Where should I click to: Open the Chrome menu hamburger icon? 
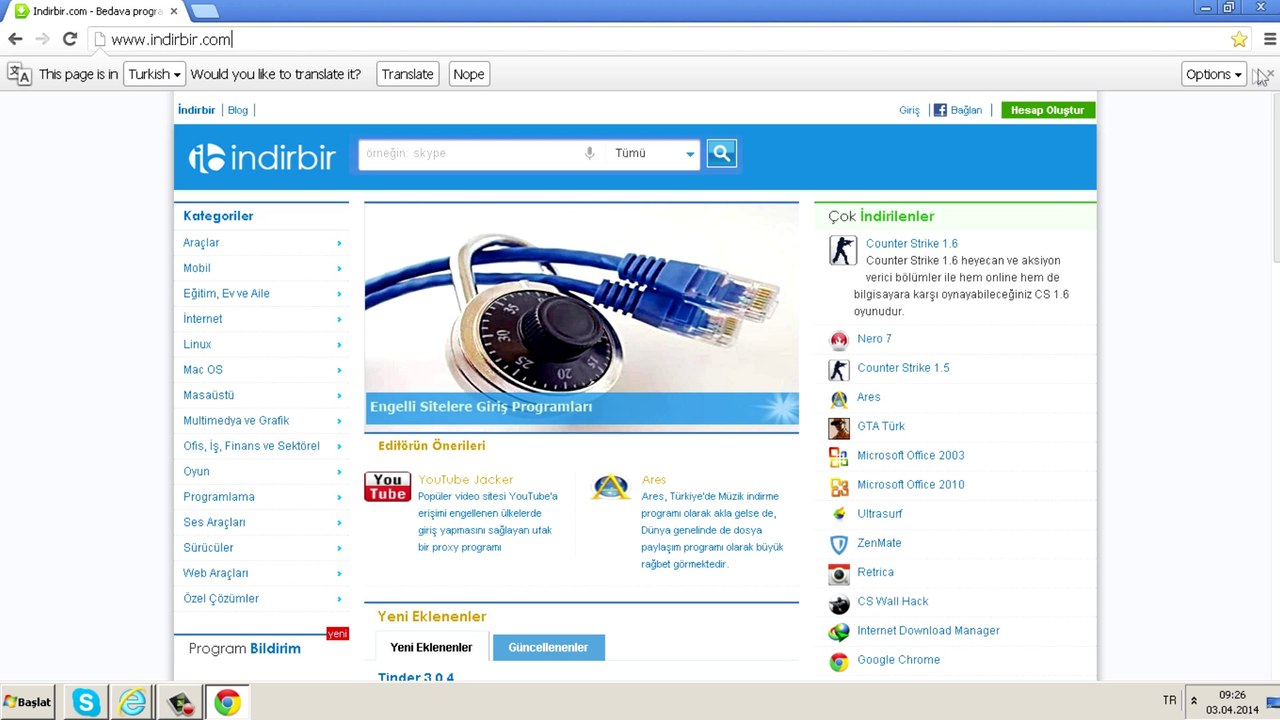[1270, 39]
